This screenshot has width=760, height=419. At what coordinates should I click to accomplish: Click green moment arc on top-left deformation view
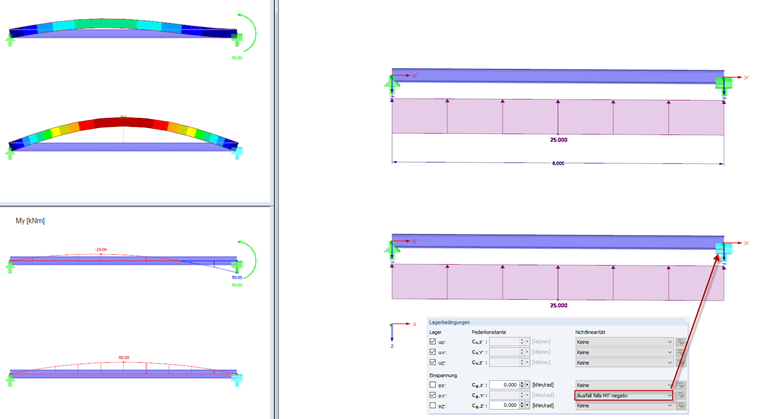point(253,32)
